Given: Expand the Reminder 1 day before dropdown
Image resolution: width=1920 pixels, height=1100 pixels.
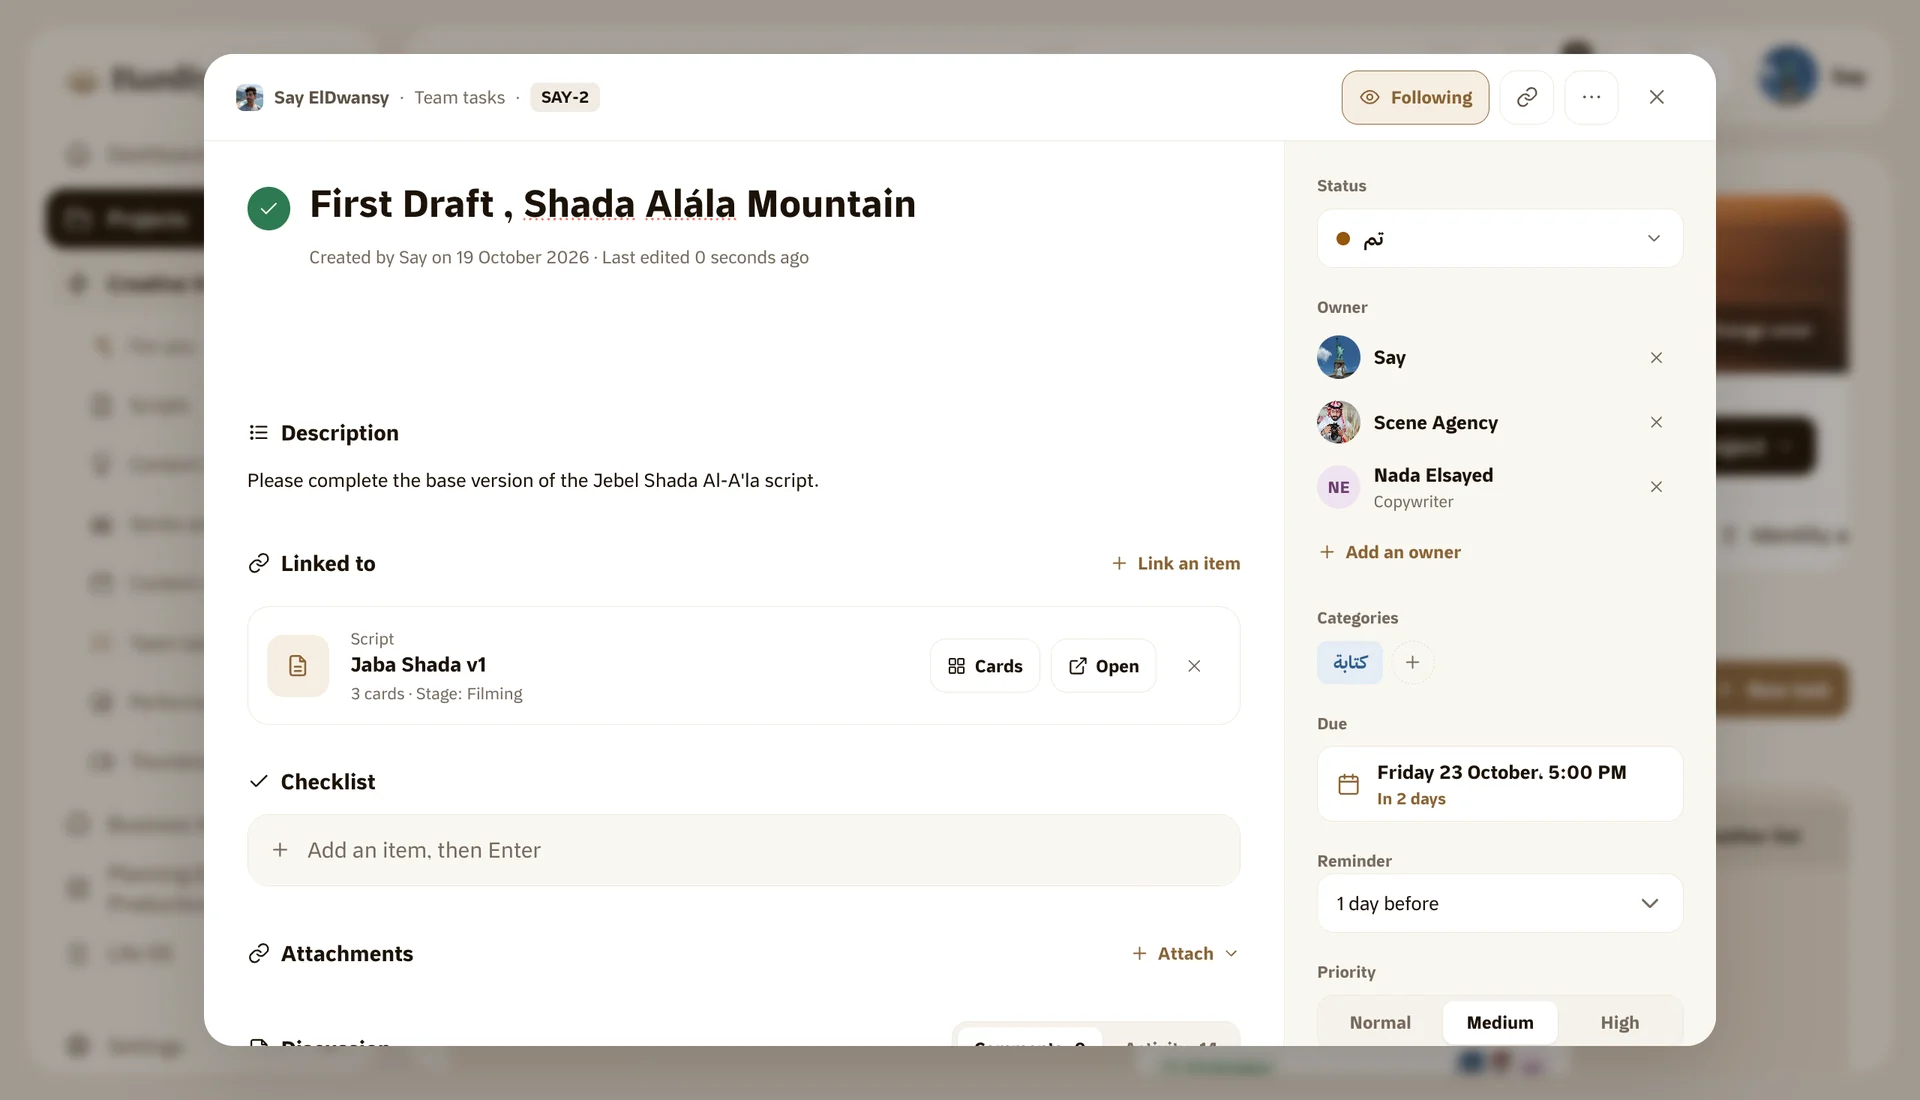Looking at the screenshot, I should coord(1499,903).
